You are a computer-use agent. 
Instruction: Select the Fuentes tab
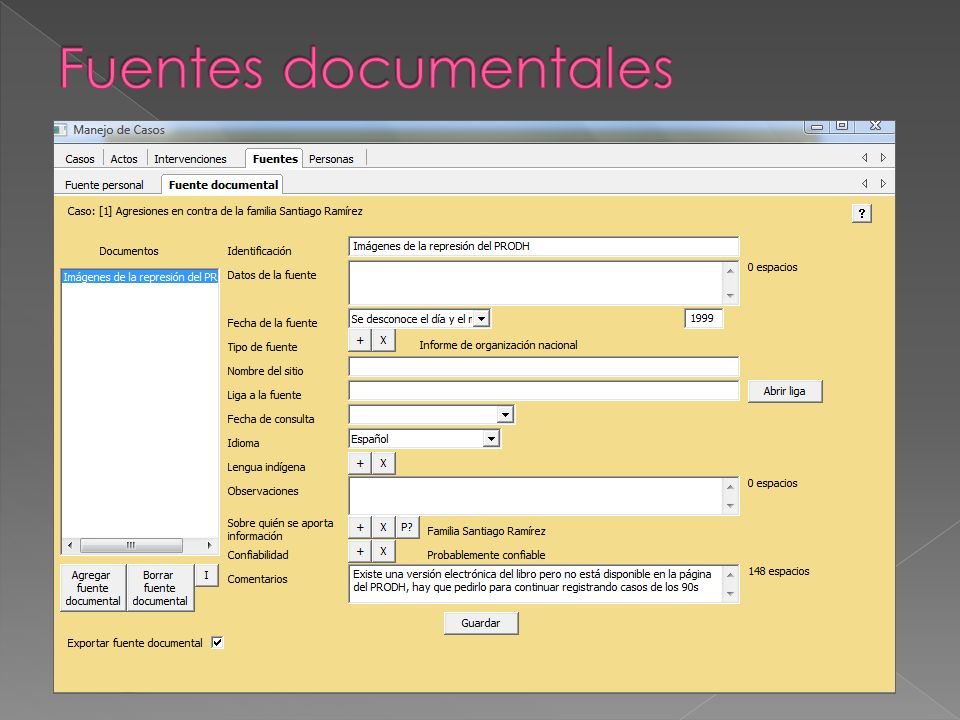[275, 159]
